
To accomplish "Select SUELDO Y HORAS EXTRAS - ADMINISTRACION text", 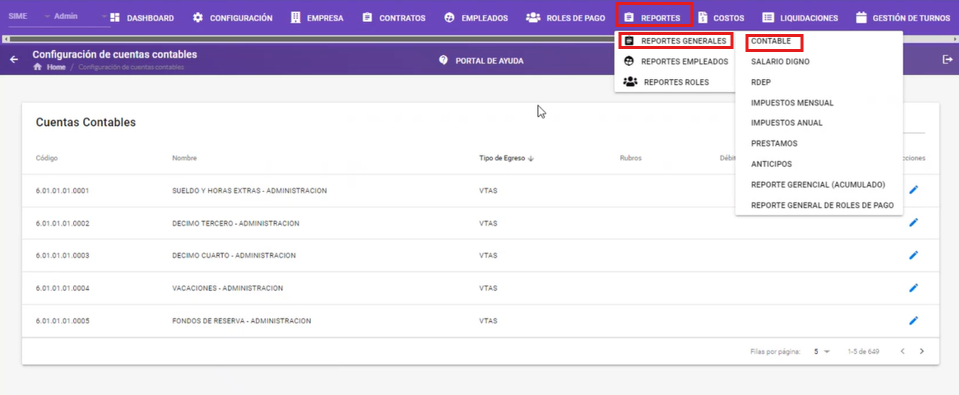I will tap(250, 191).
